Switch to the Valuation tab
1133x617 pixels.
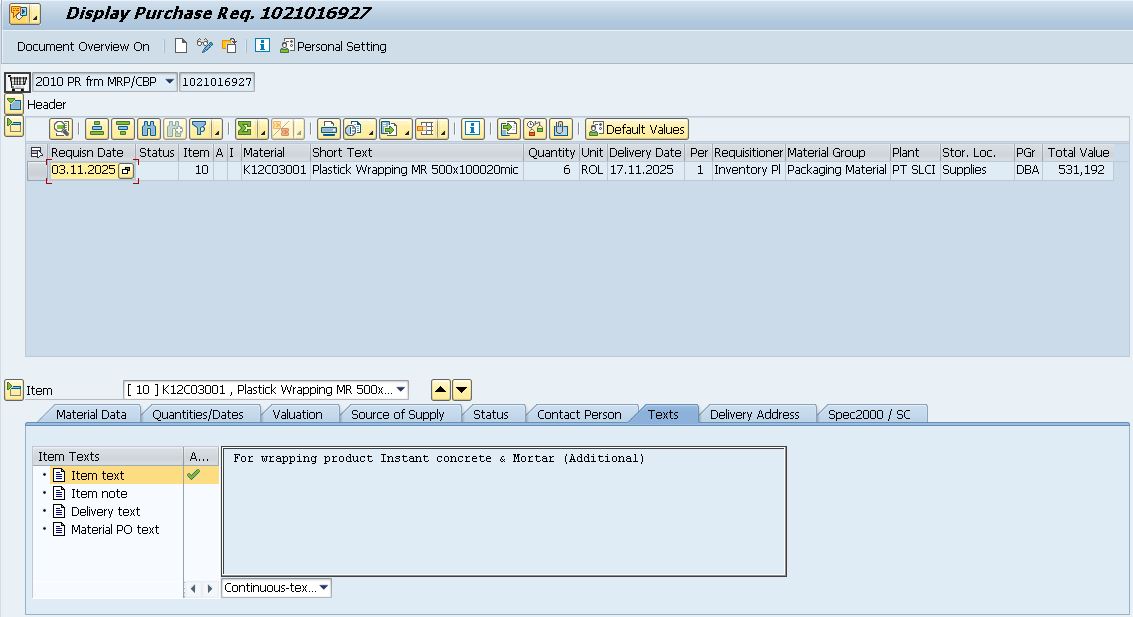point(297,414)
